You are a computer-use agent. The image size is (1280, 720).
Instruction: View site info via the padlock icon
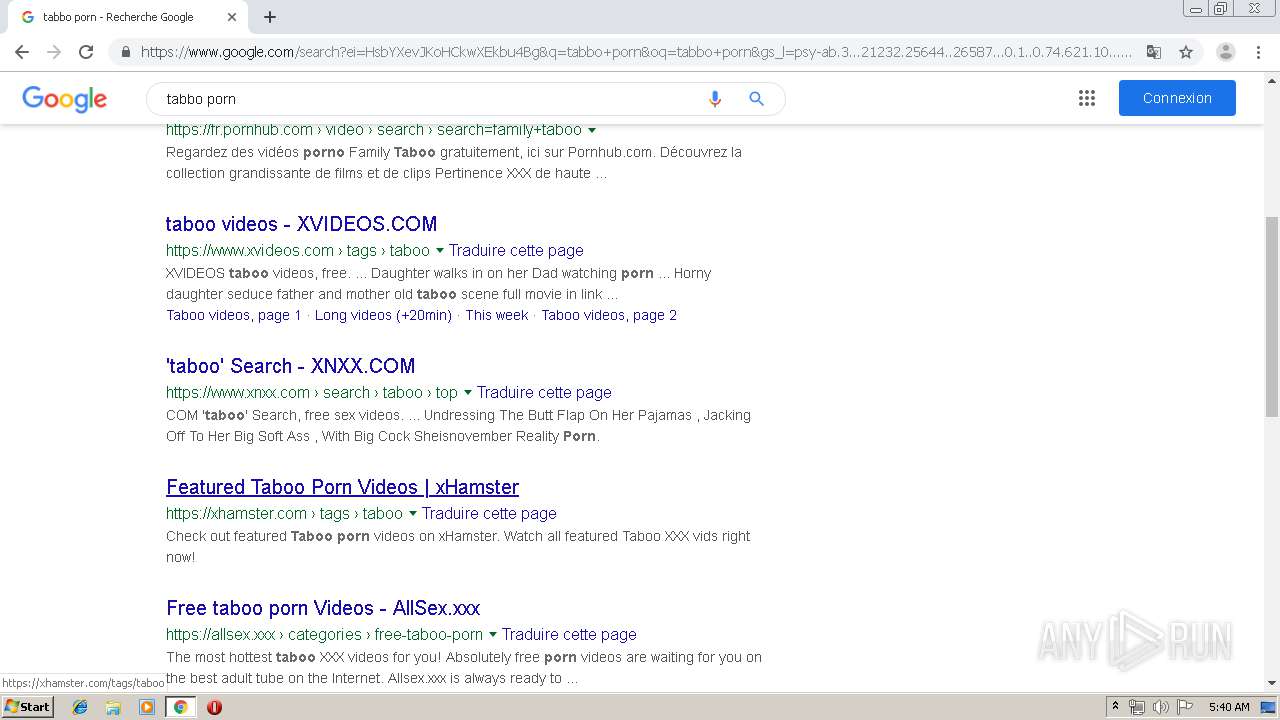(125, 52)
